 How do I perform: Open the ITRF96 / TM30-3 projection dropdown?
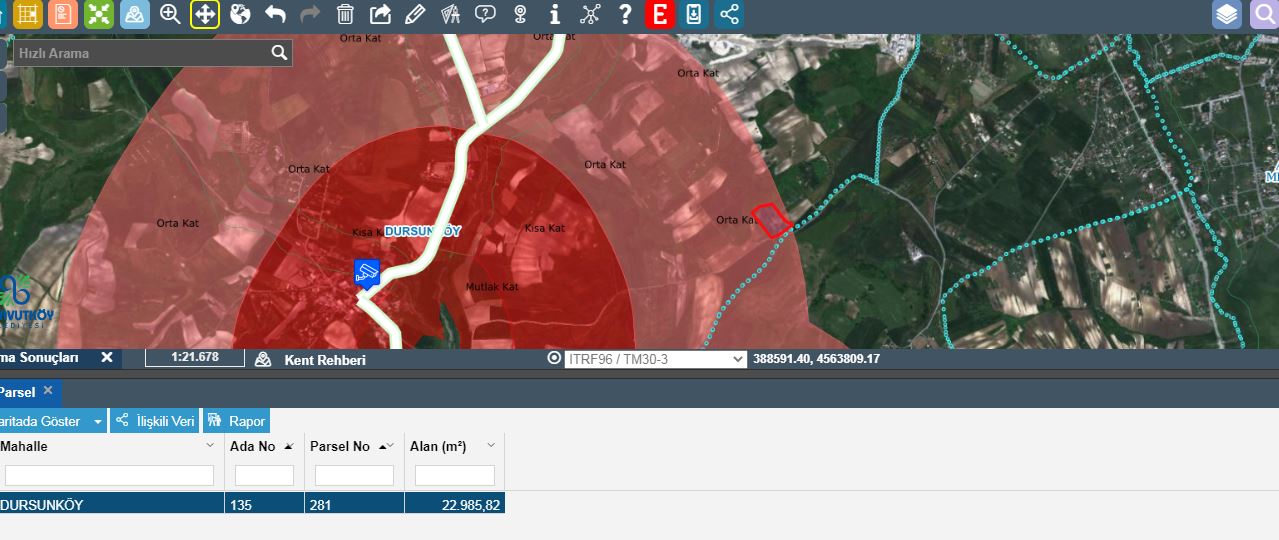point(656,359)
